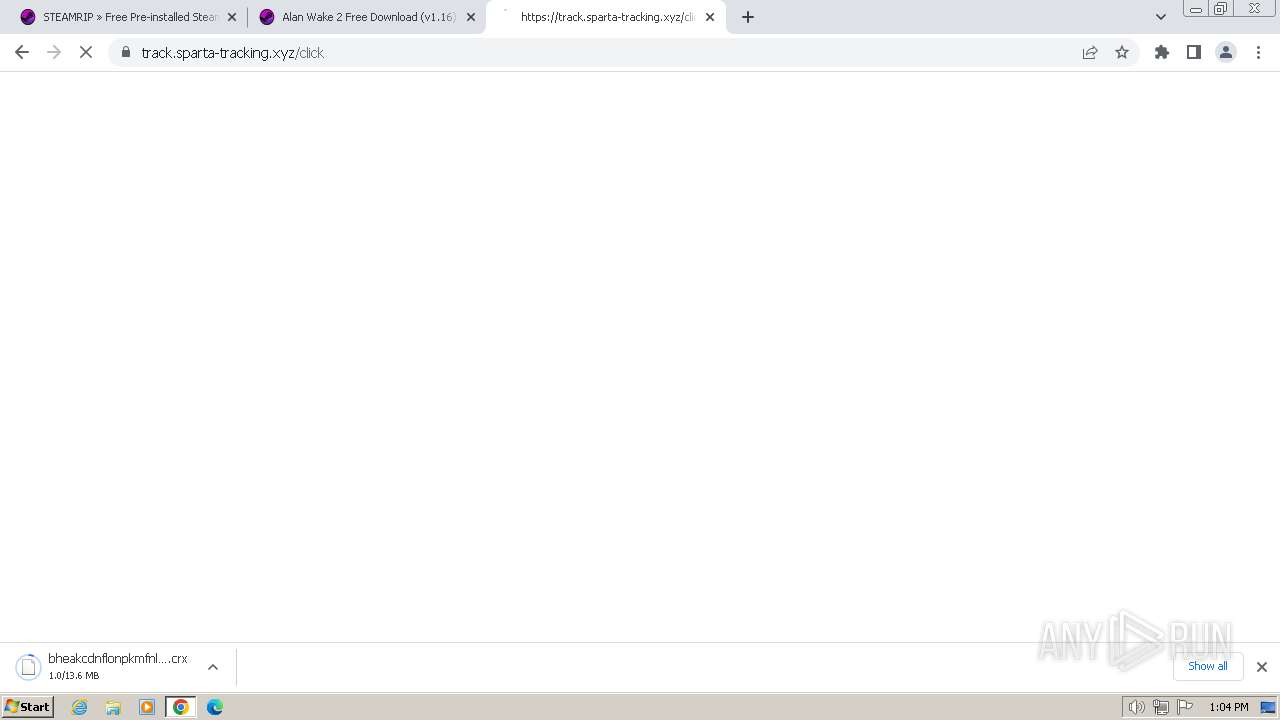This screenshot has width=1280, height=720.
Task: Click the forward navigation arrow
Action: click(x=54, y=52)
